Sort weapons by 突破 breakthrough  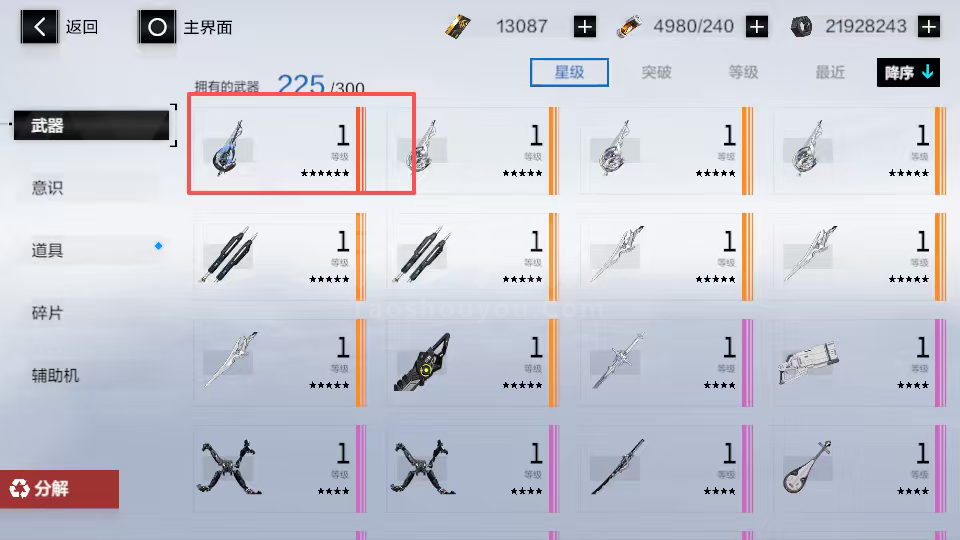tap(656, 72)
